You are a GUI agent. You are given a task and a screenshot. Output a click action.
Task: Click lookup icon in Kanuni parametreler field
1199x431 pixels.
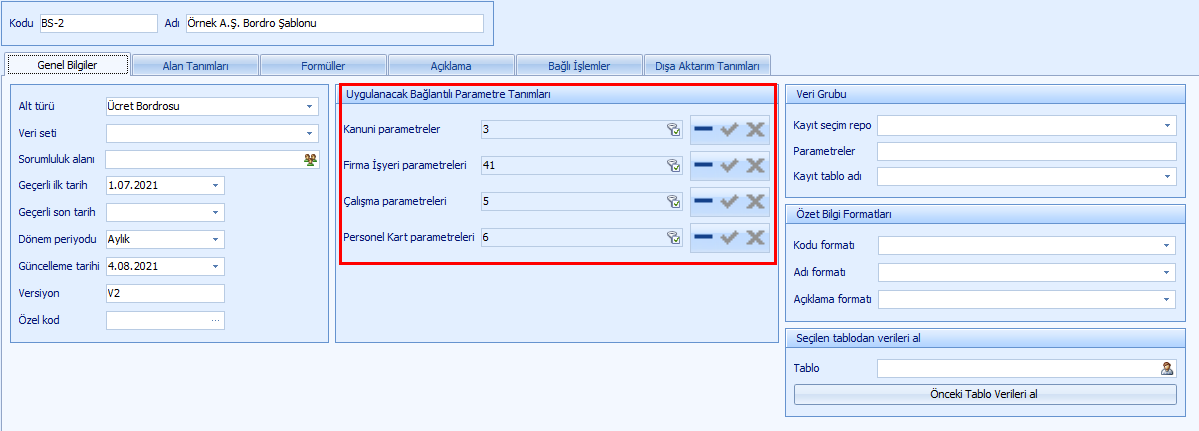674,129
